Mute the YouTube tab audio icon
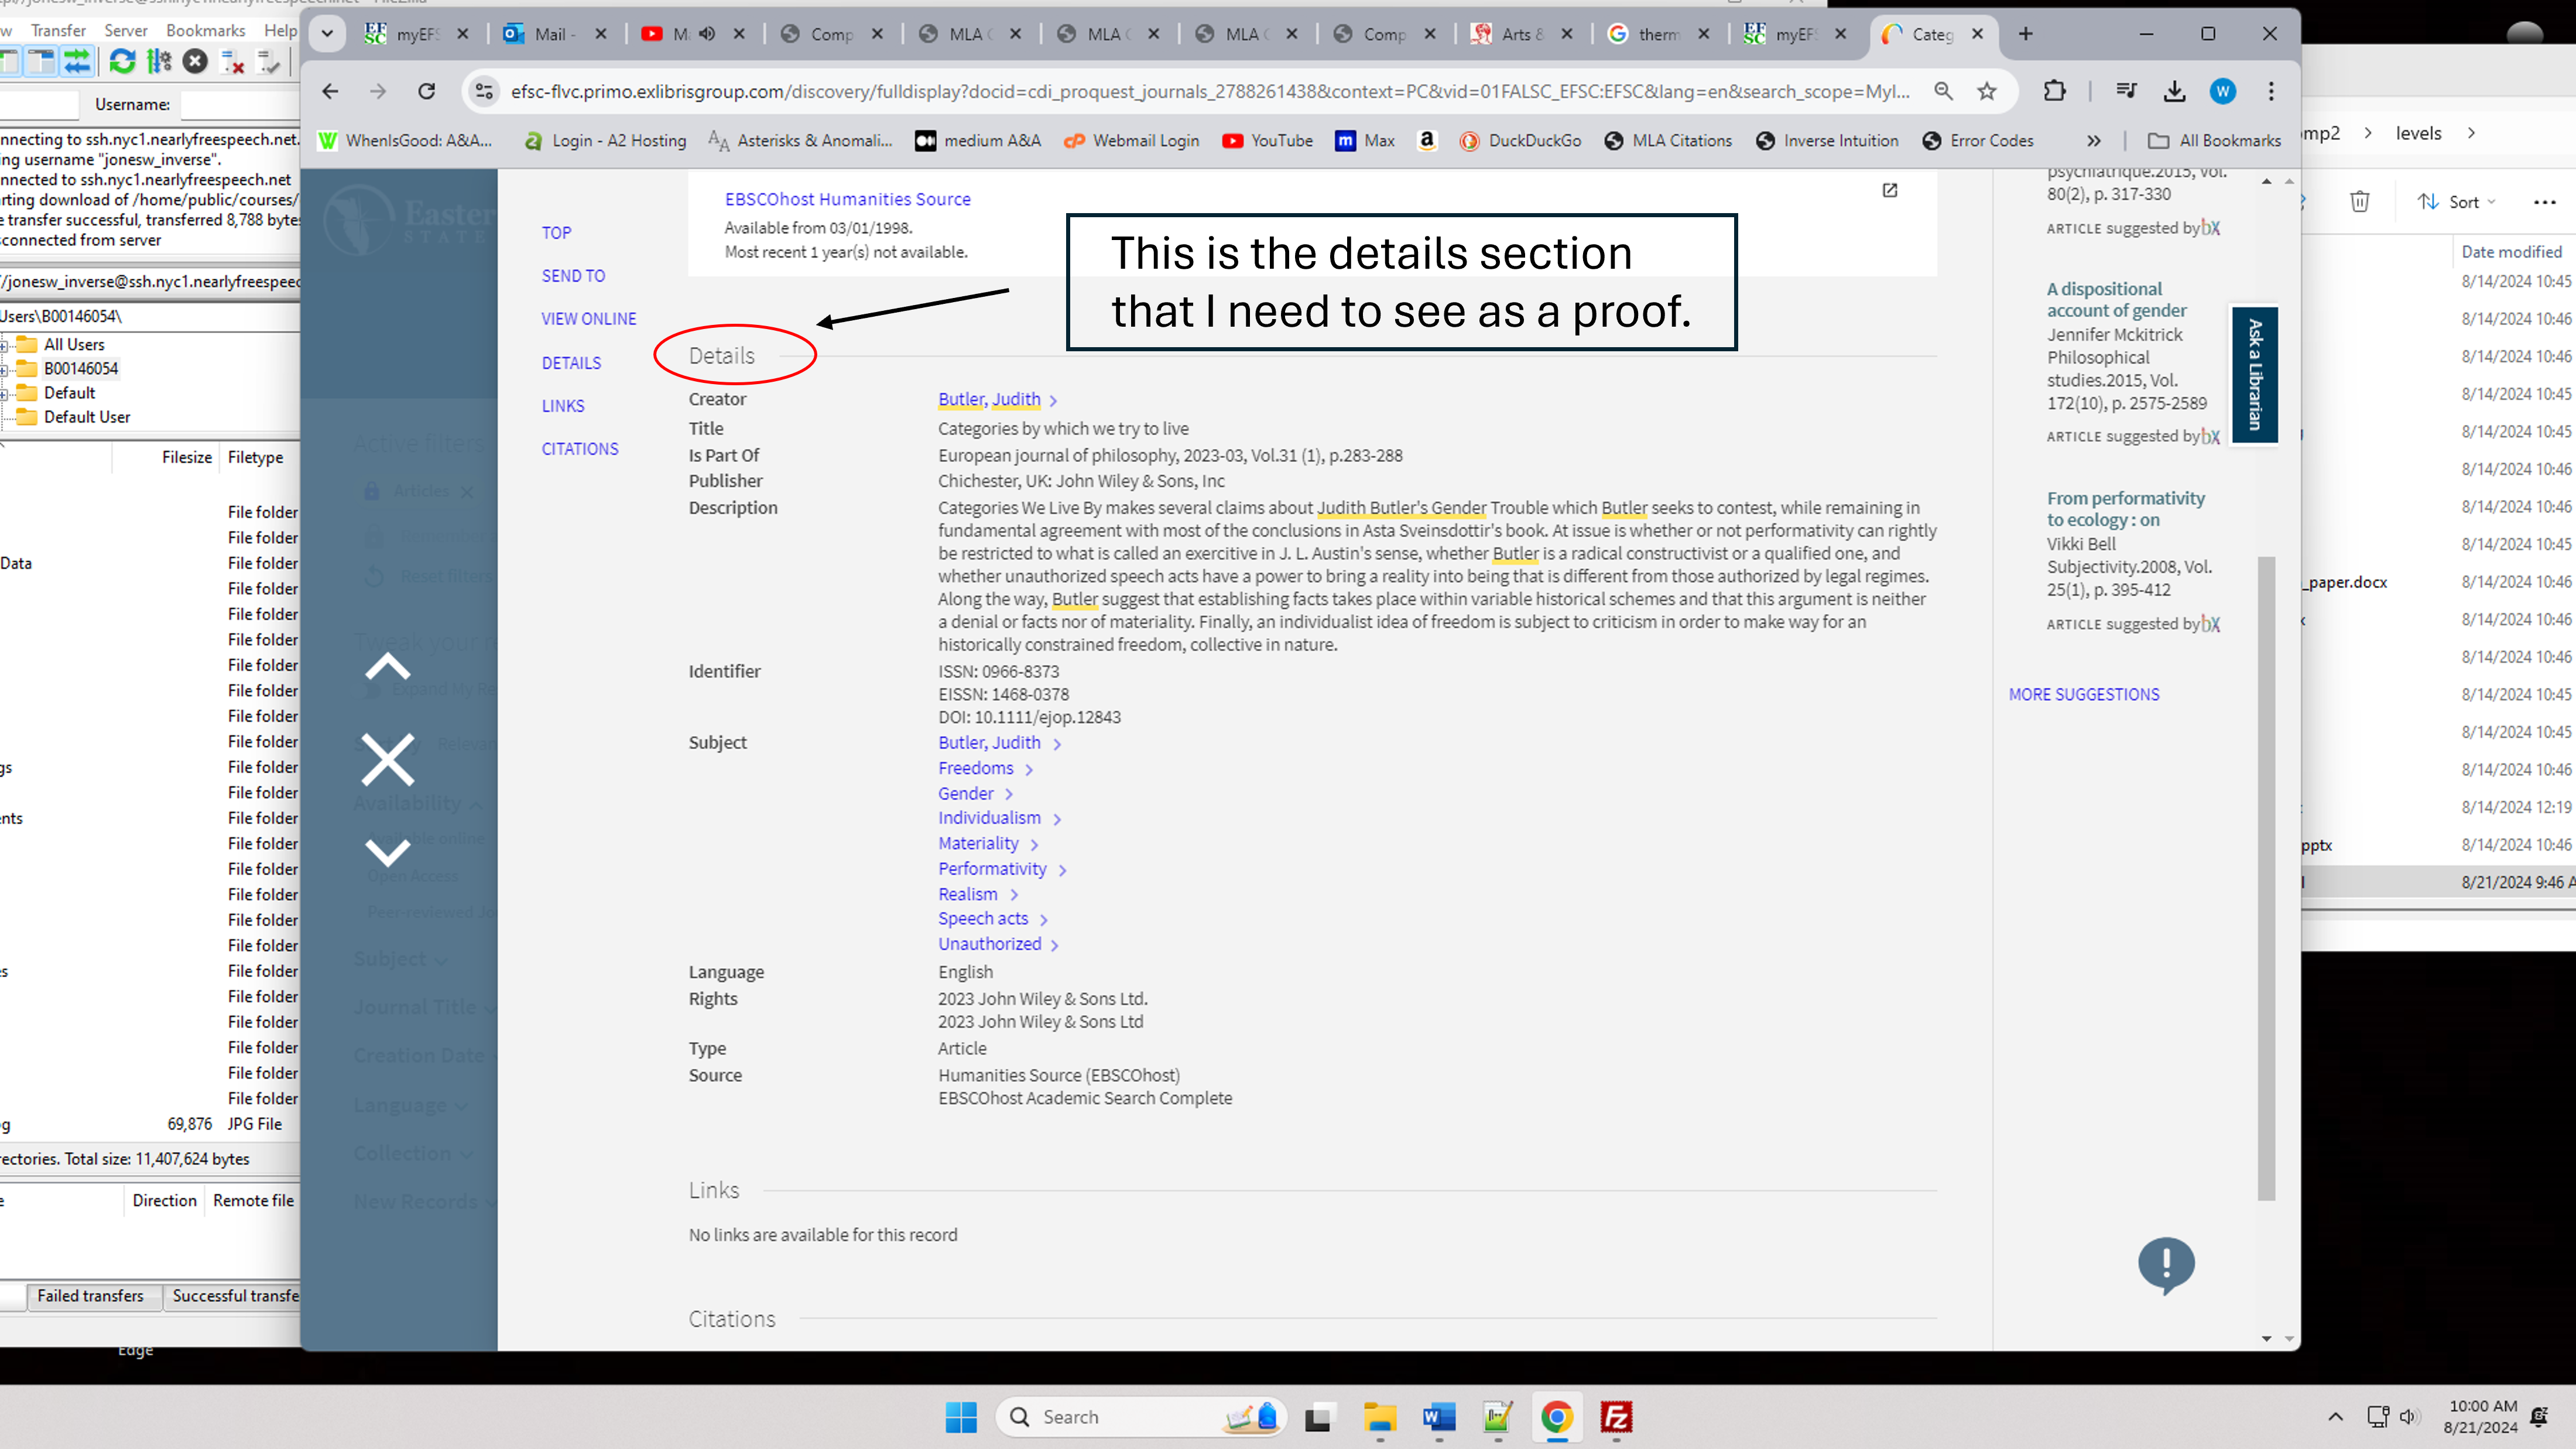This screenshot has height=1449, width=2576. [x=708, y=34]
